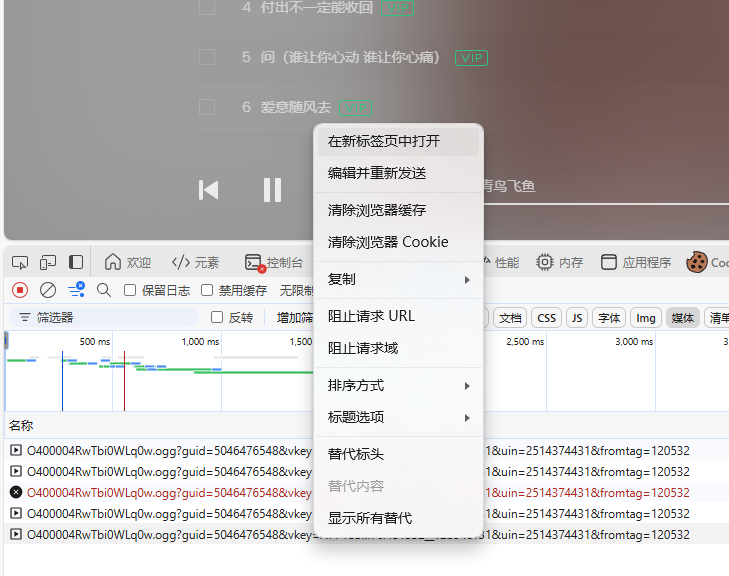
Task: Filter requests by 文档
Action: [x=510, y=318]
